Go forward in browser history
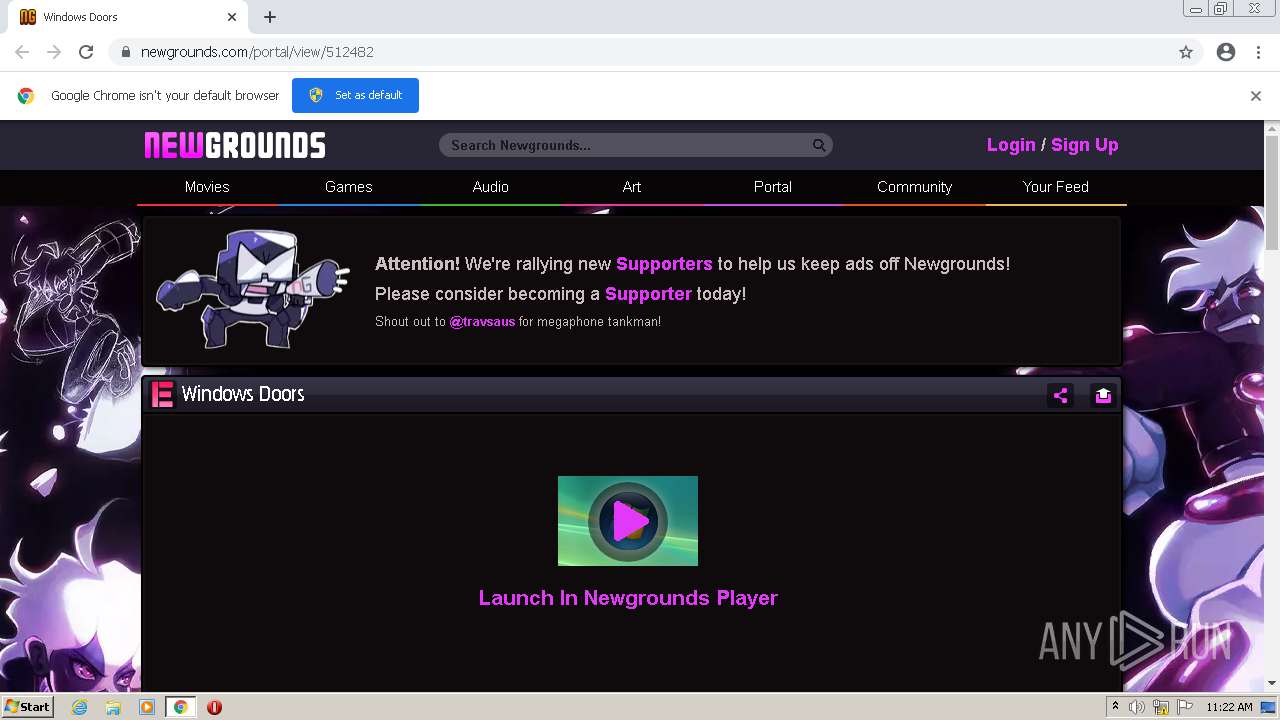 [54, 52]
